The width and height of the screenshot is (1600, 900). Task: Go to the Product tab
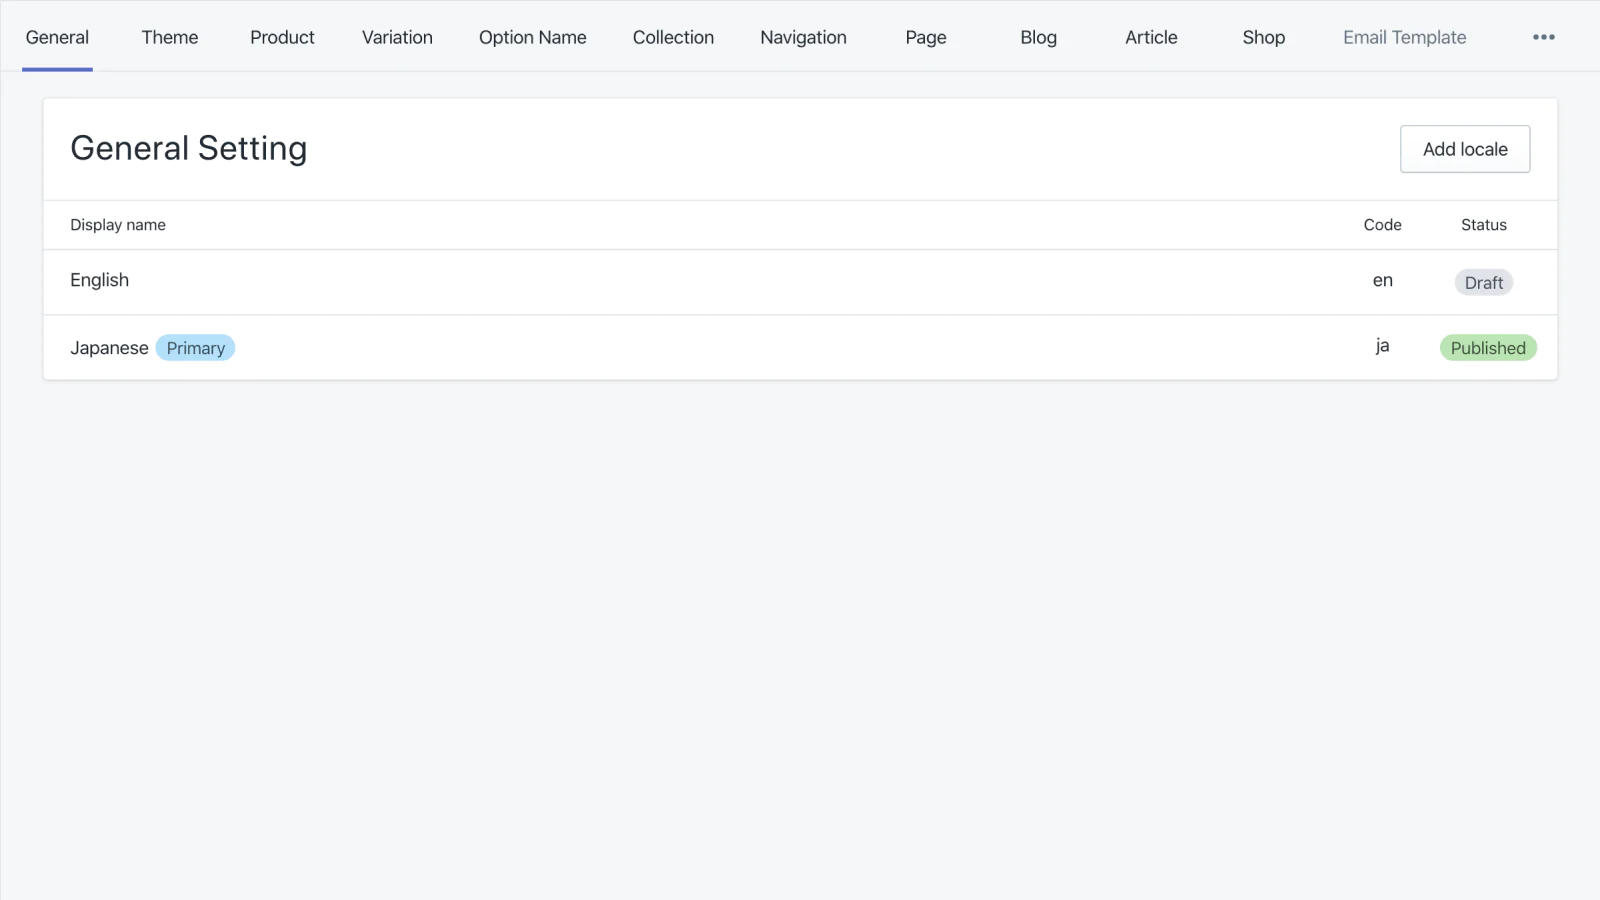coord(282,37)
